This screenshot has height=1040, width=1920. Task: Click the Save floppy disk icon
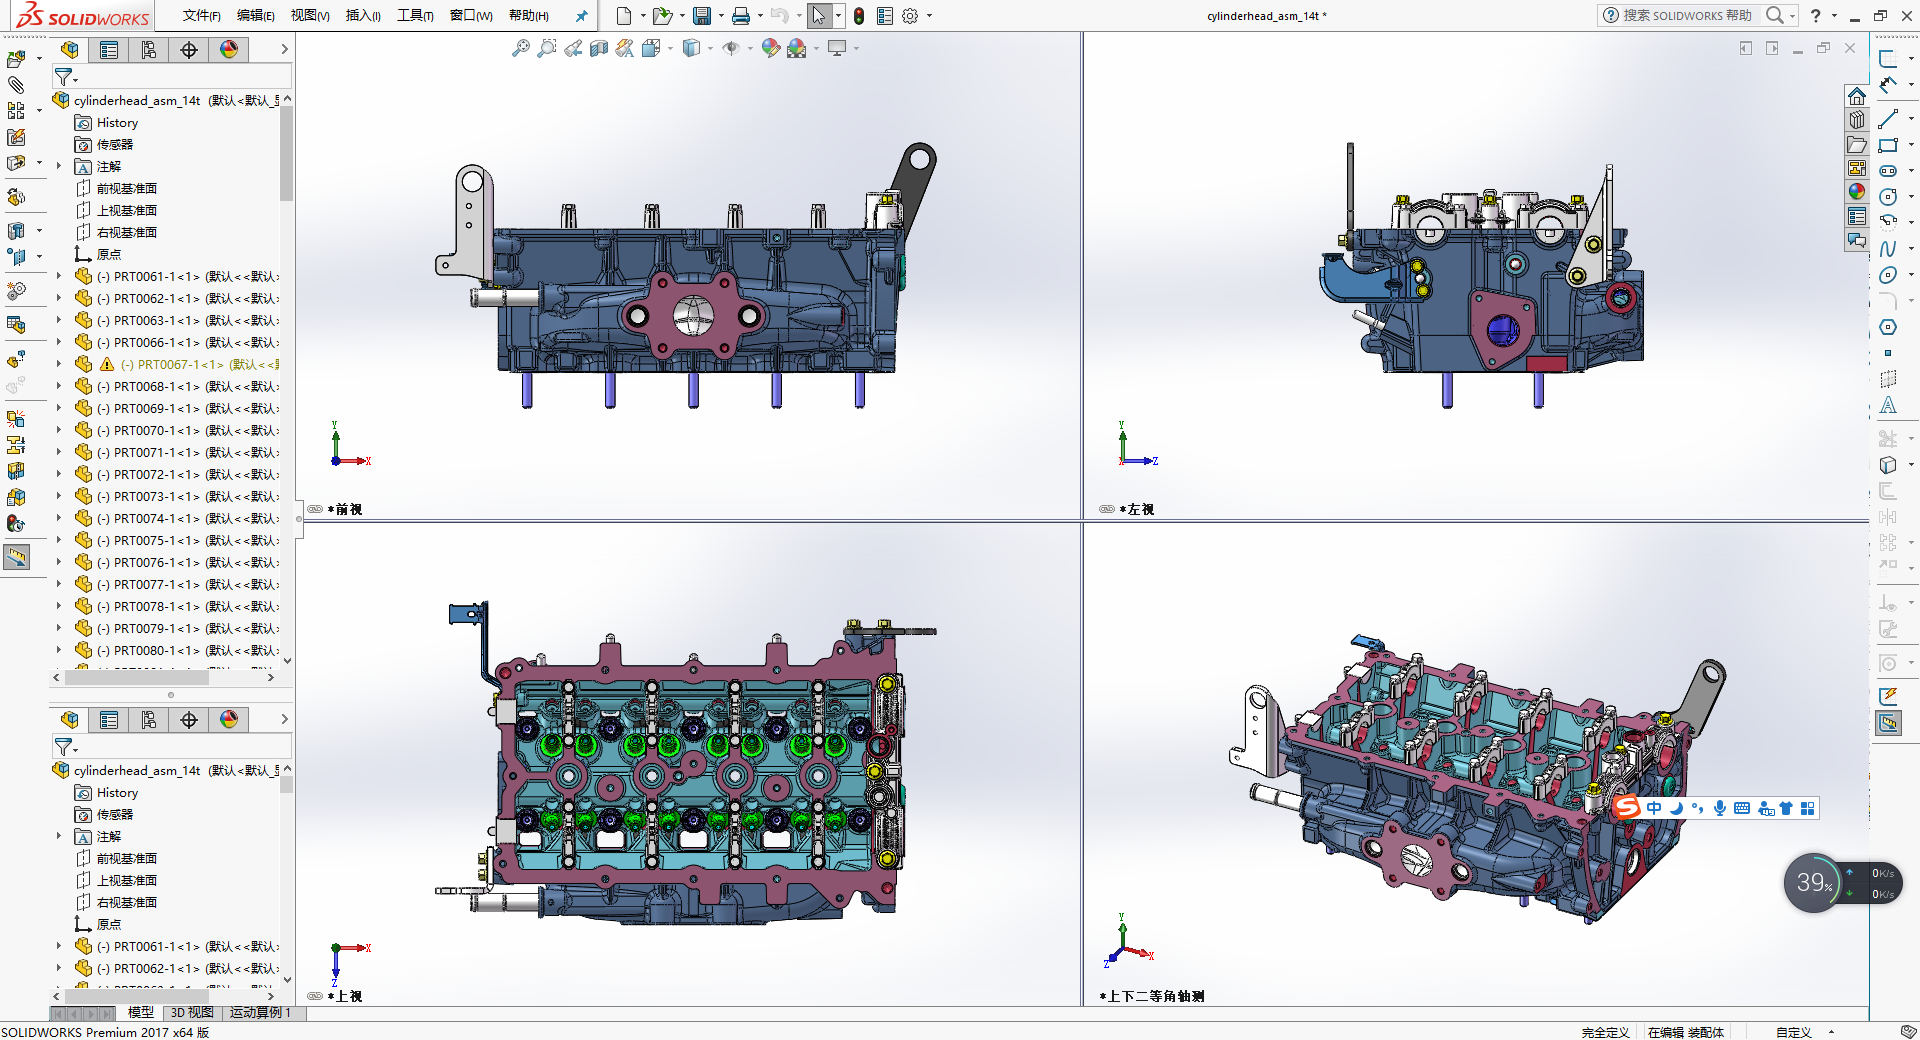(702, 16)
